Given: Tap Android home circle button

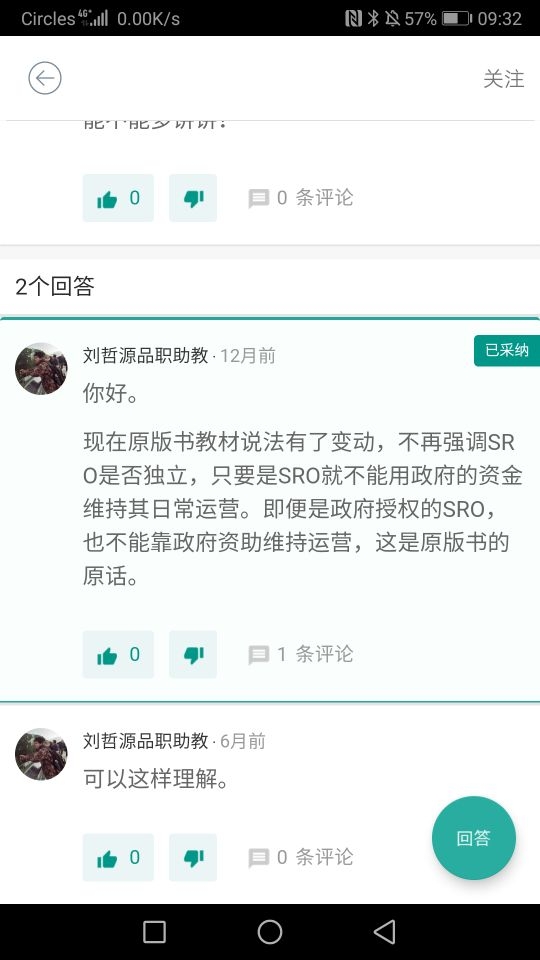Looking at the screenshot, I should (x=270, y=932).
